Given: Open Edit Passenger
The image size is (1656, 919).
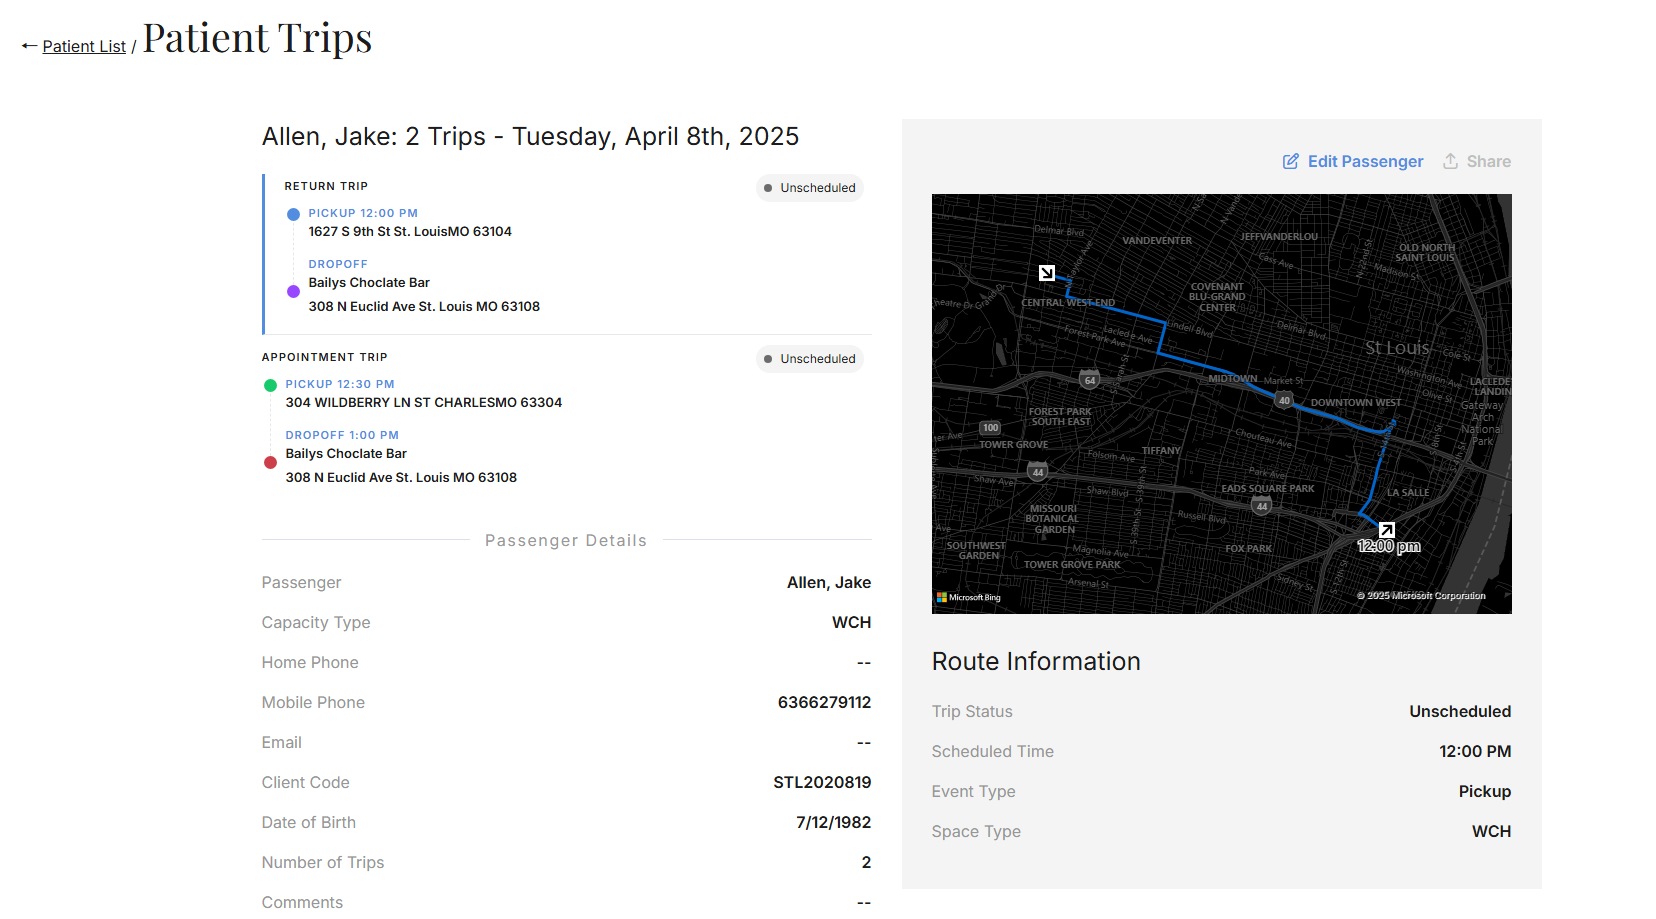Looking at the screenshot, I should pyautogui.click(x=1353, y=161).
